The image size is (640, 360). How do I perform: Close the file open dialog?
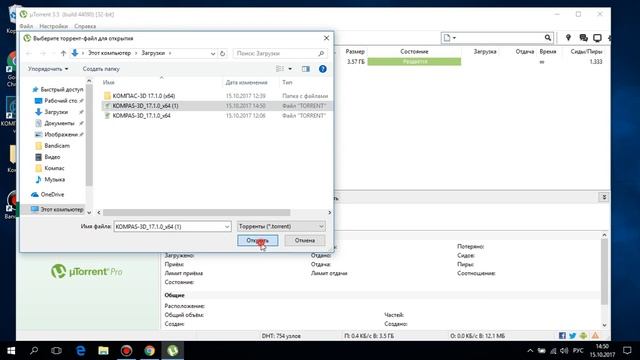[326, 38]
